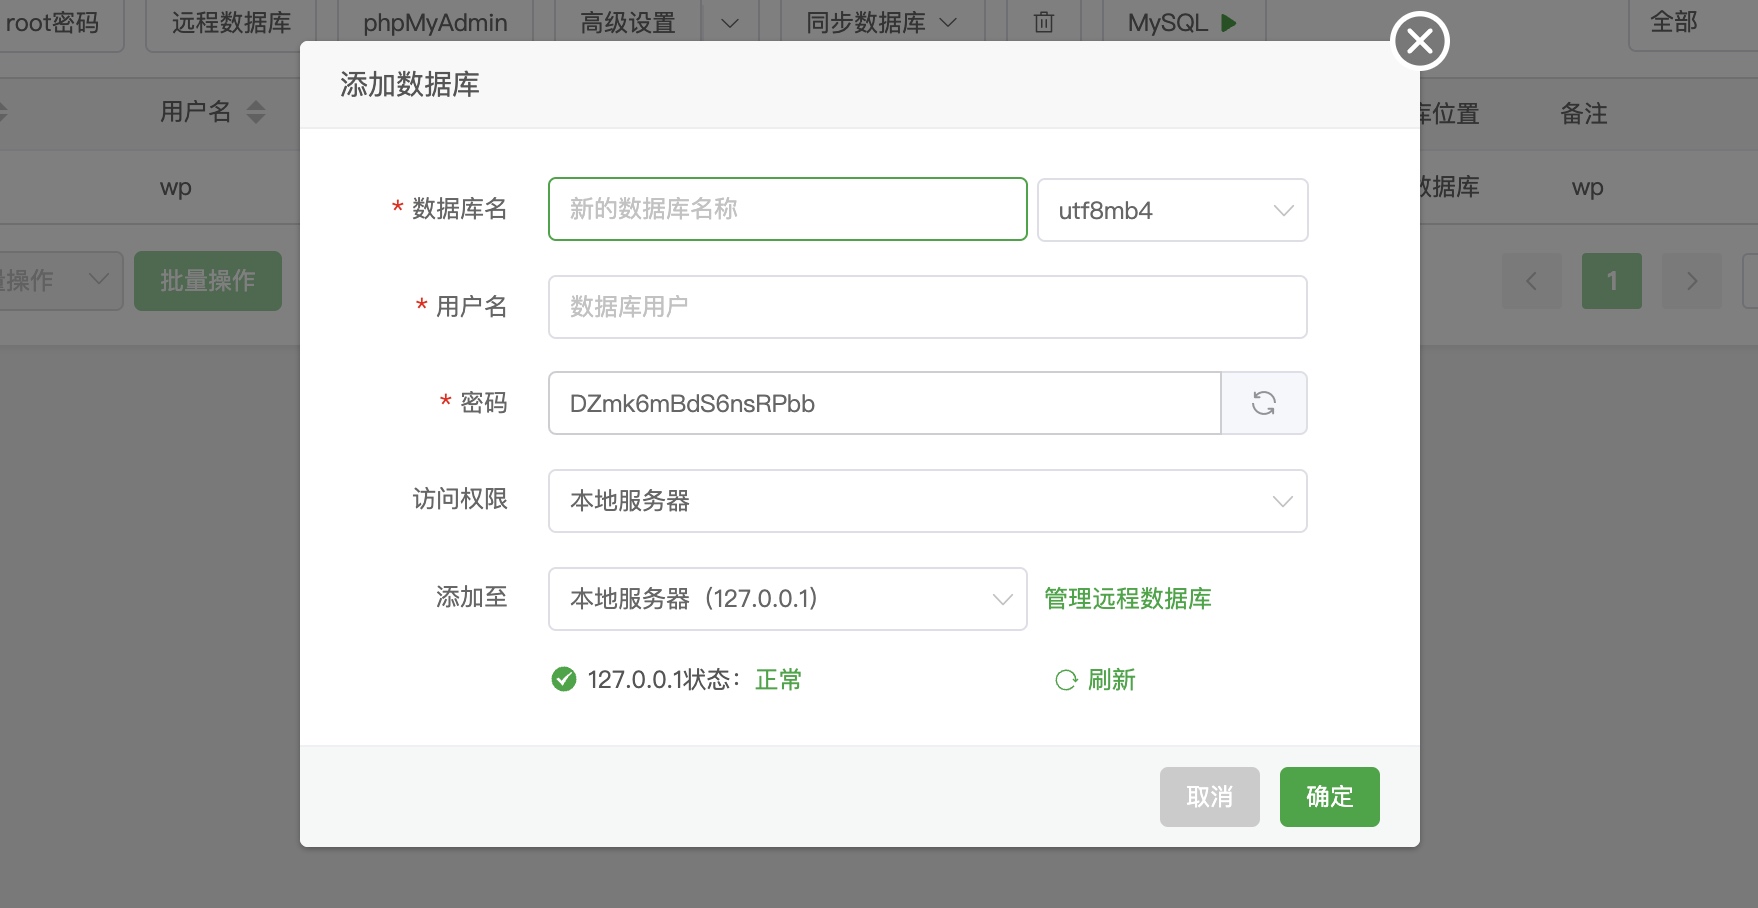
Task: Click the 正常 status text
Action: tap(778, 680)
